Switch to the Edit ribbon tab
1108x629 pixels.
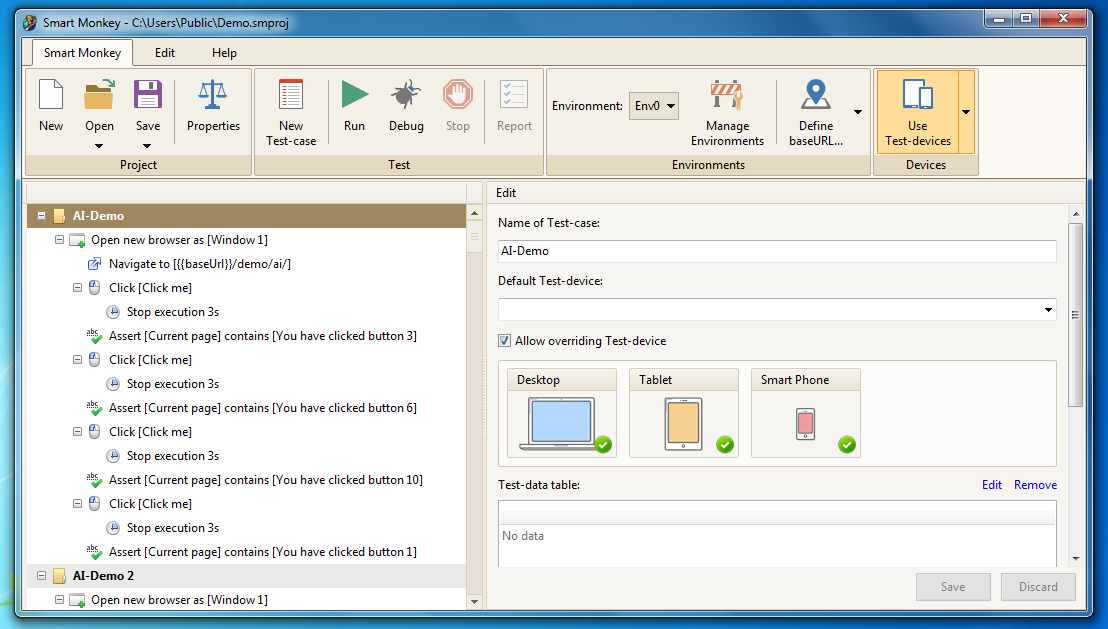point(165,53)
